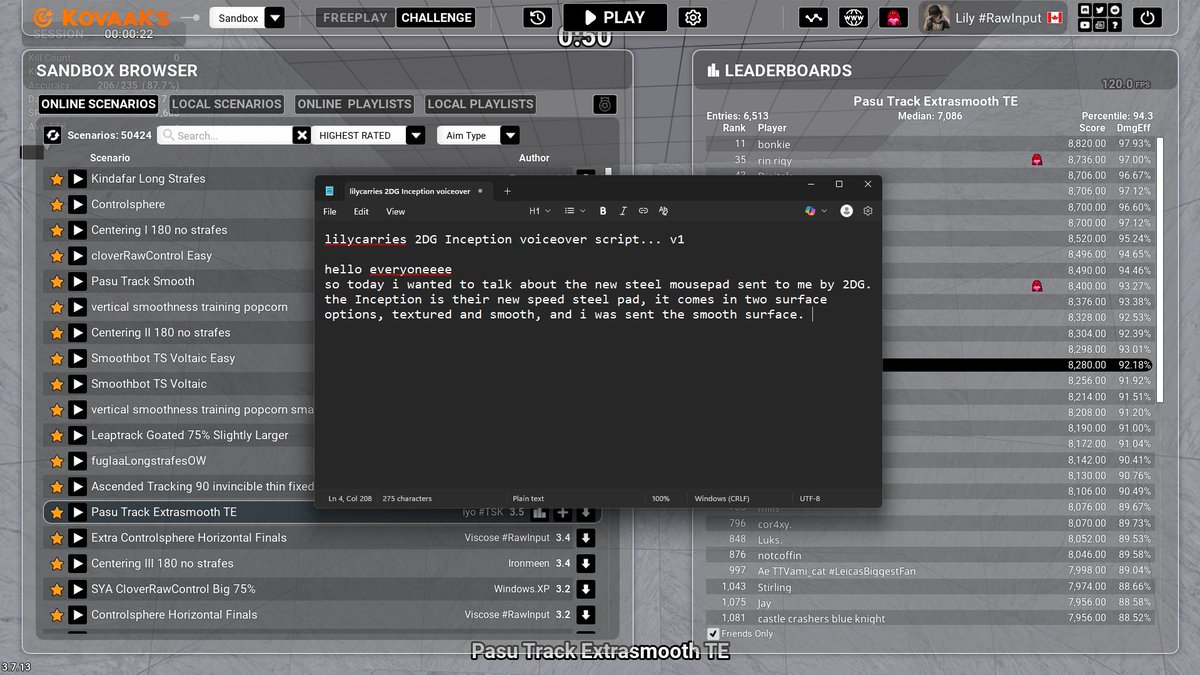Play Leaptrack Goated 75% Slightly Larger
The height and width of the screenshot is (675, 1200).
click(77, 436)
